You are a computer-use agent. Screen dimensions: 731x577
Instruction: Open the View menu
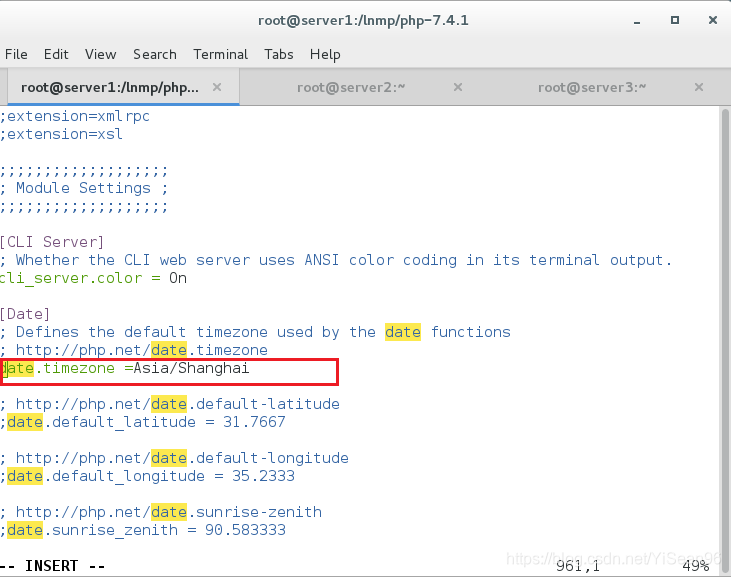(x=100, y=55)
